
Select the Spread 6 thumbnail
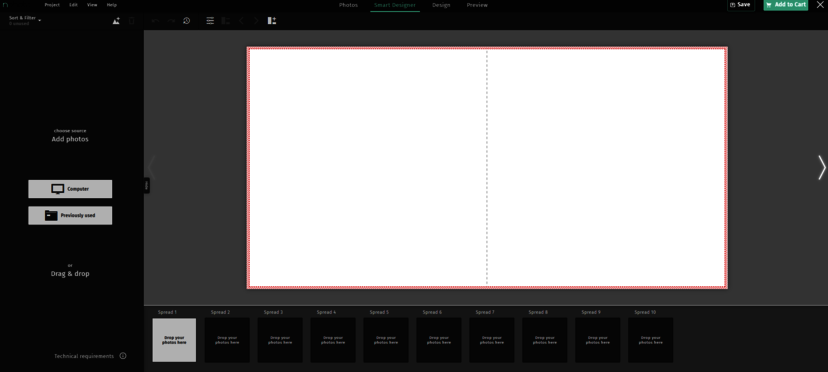point(438,340)
